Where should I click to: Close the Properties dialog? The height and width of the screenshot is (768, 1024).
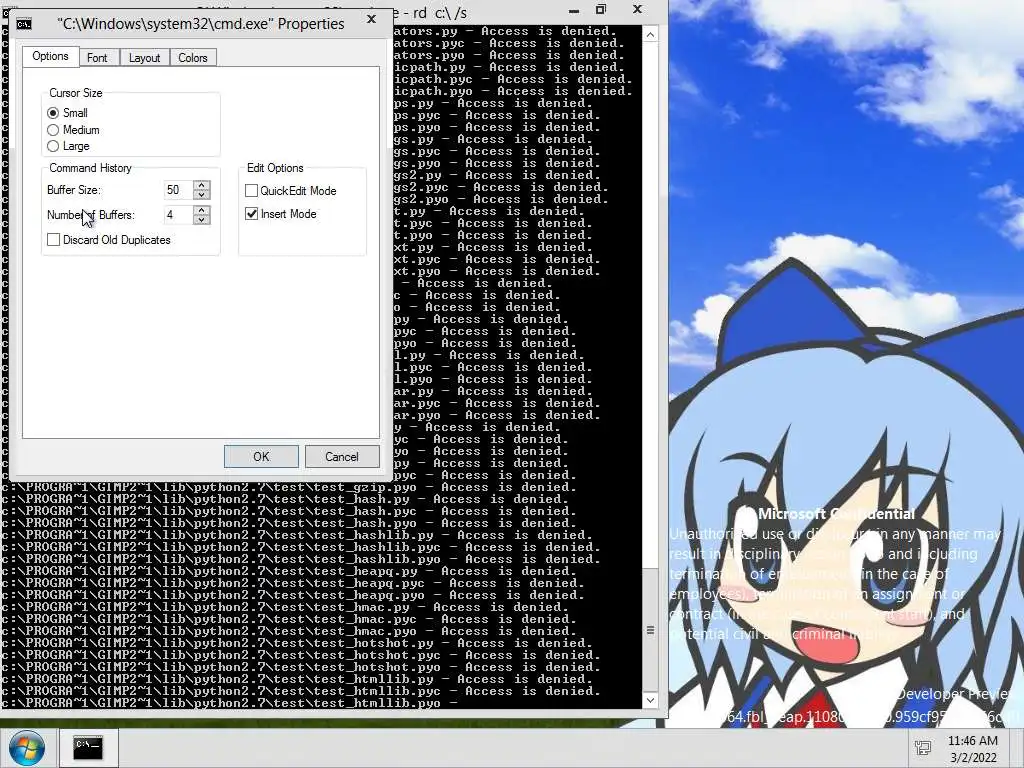pyautogui.click(x=372, y=20)
